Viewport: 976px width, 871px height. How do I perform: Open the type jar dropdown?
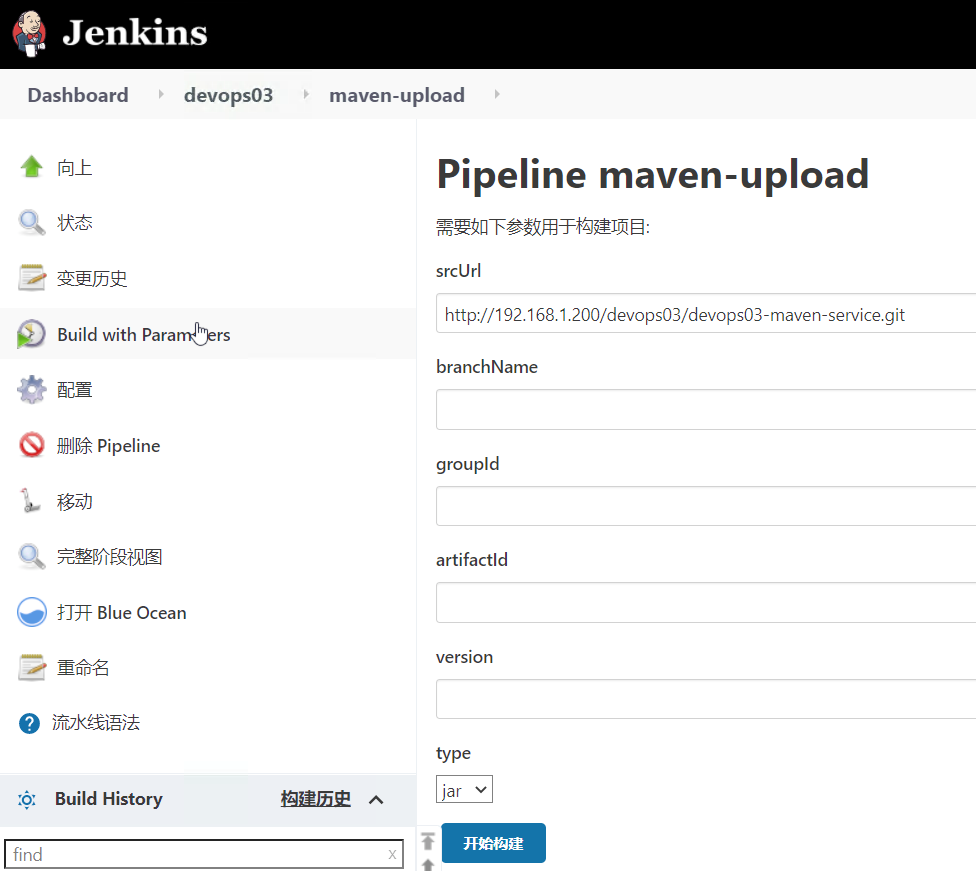[x=464, y=789]
